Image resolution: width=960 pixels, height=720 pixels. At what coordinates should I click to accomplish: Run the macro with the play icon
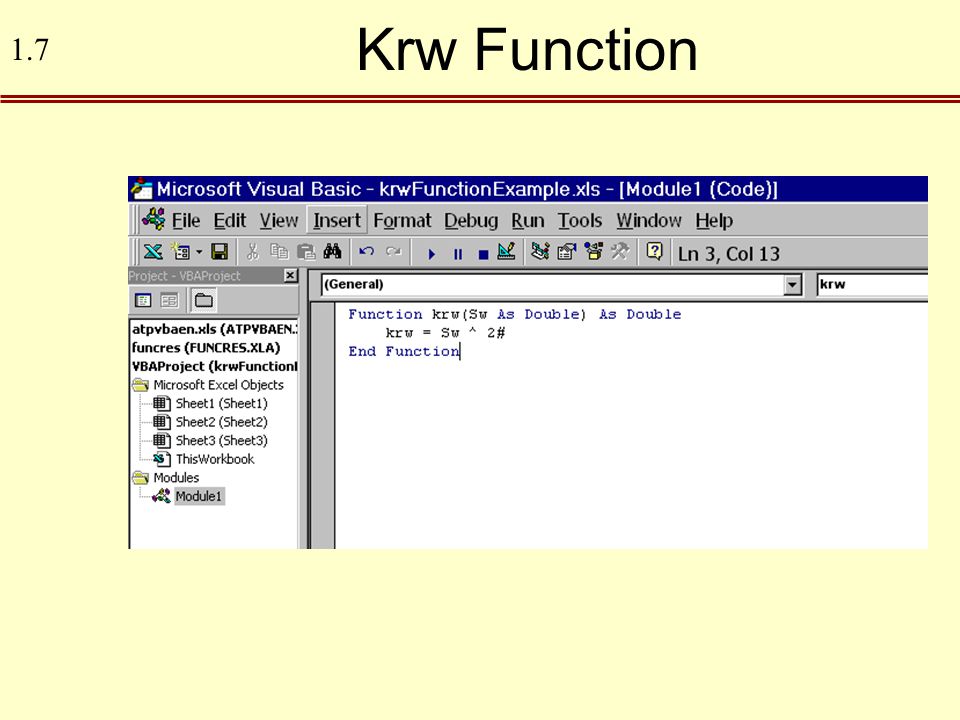(432, 254)
